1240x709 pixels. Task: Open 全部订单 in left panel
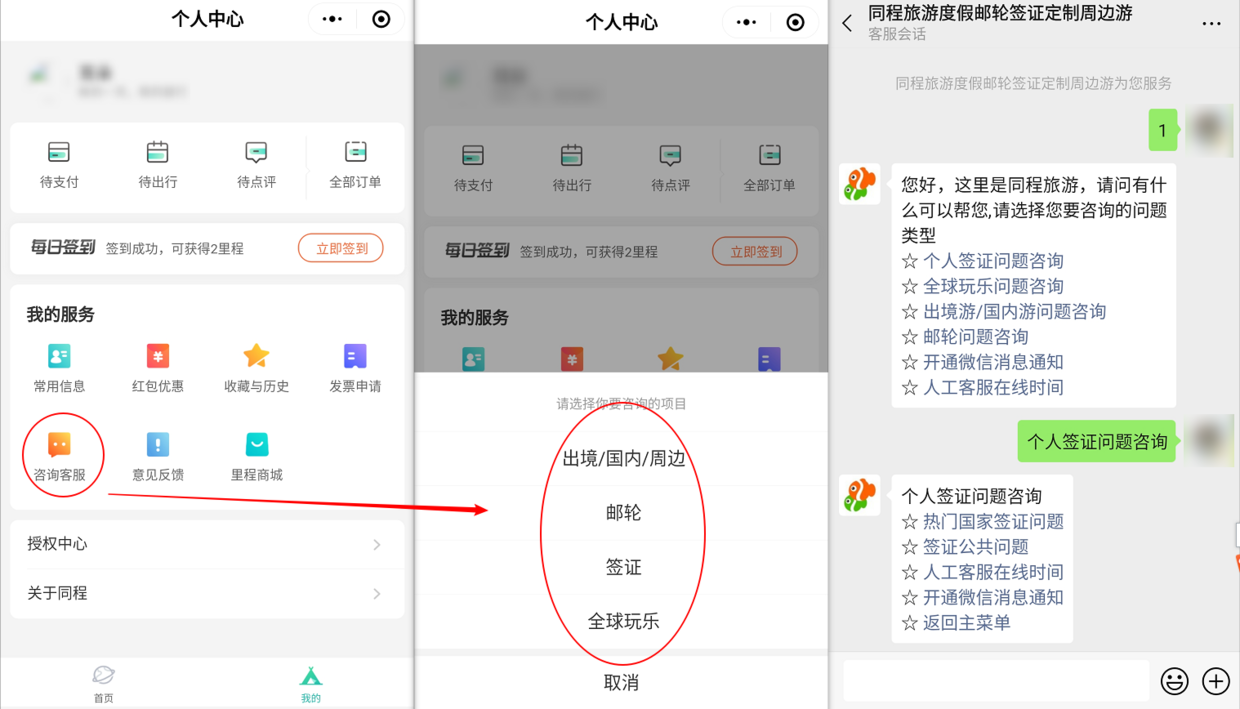coord(355,165)
